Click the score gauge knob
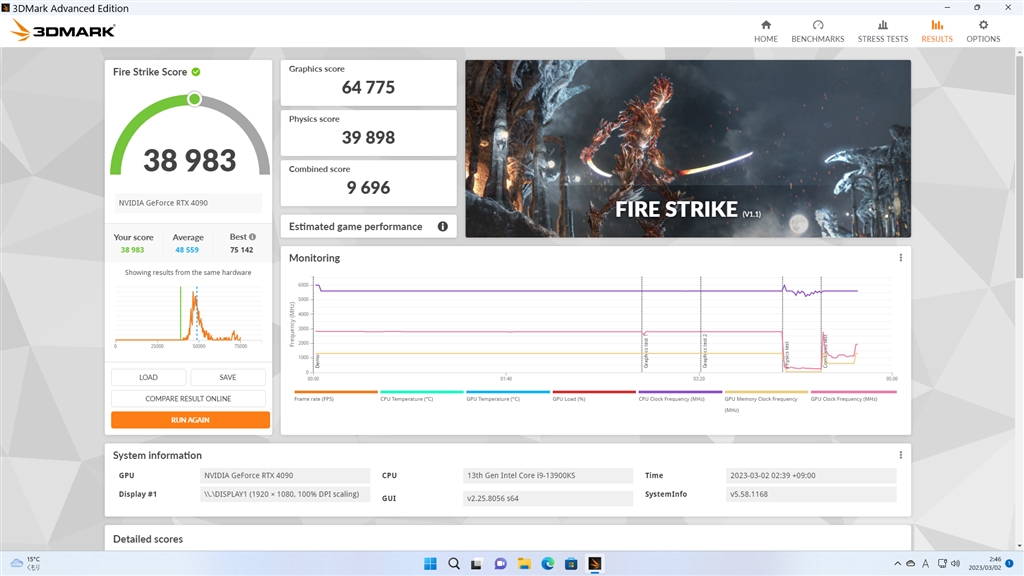 (x=194, y=99)
